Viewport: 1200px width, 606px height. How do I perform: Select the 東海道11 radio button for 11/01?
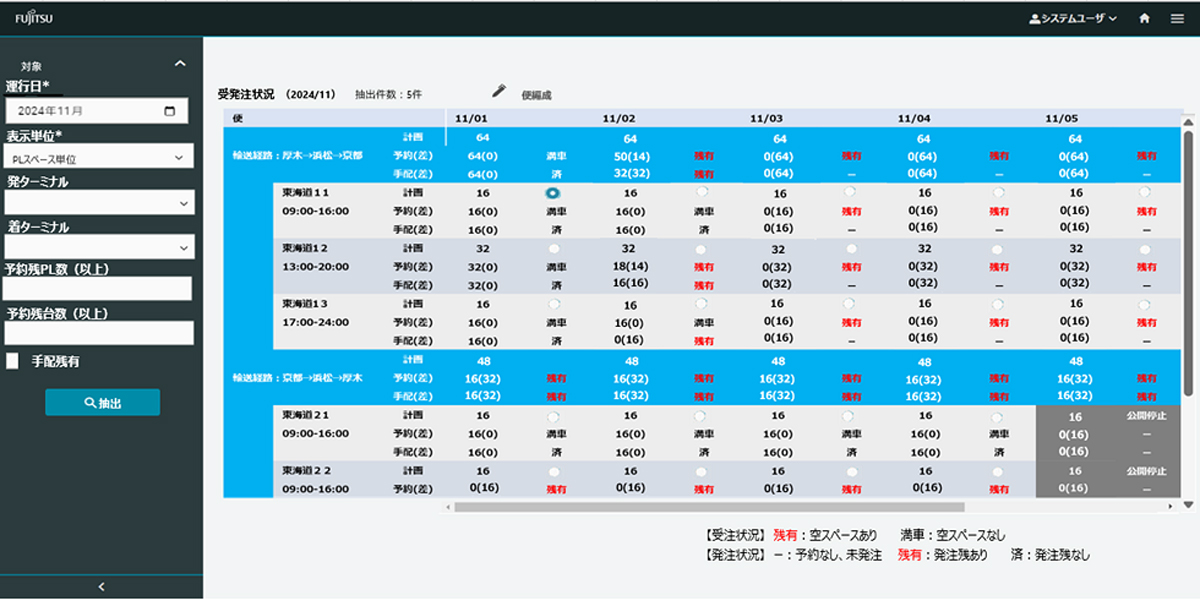(x=553, y=193)
